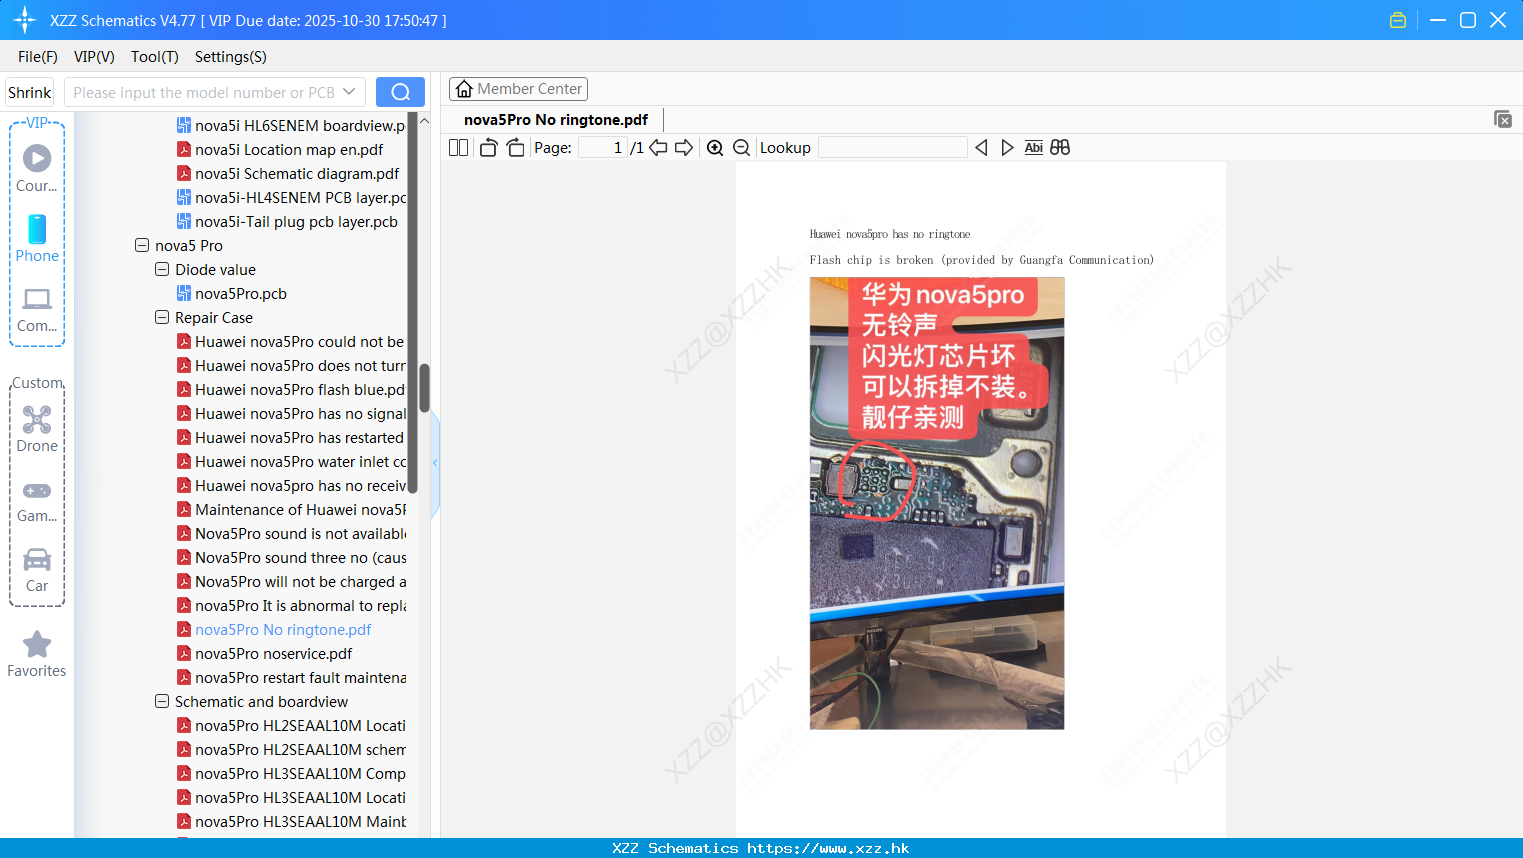Open Huawei nova5Pro has no signal
This screenshot has height=858, width=1523.
point(291,413)
